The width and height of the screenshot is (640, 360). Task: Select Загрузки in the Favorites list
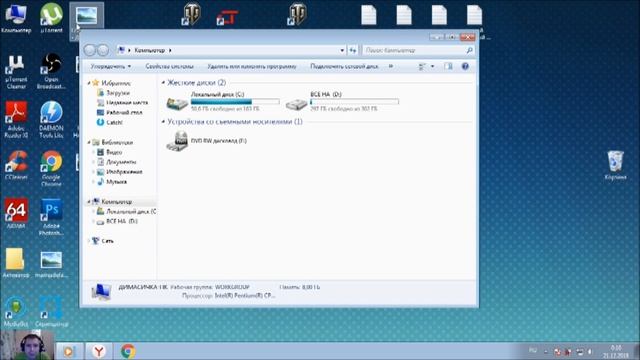click(x=118, y=93)
